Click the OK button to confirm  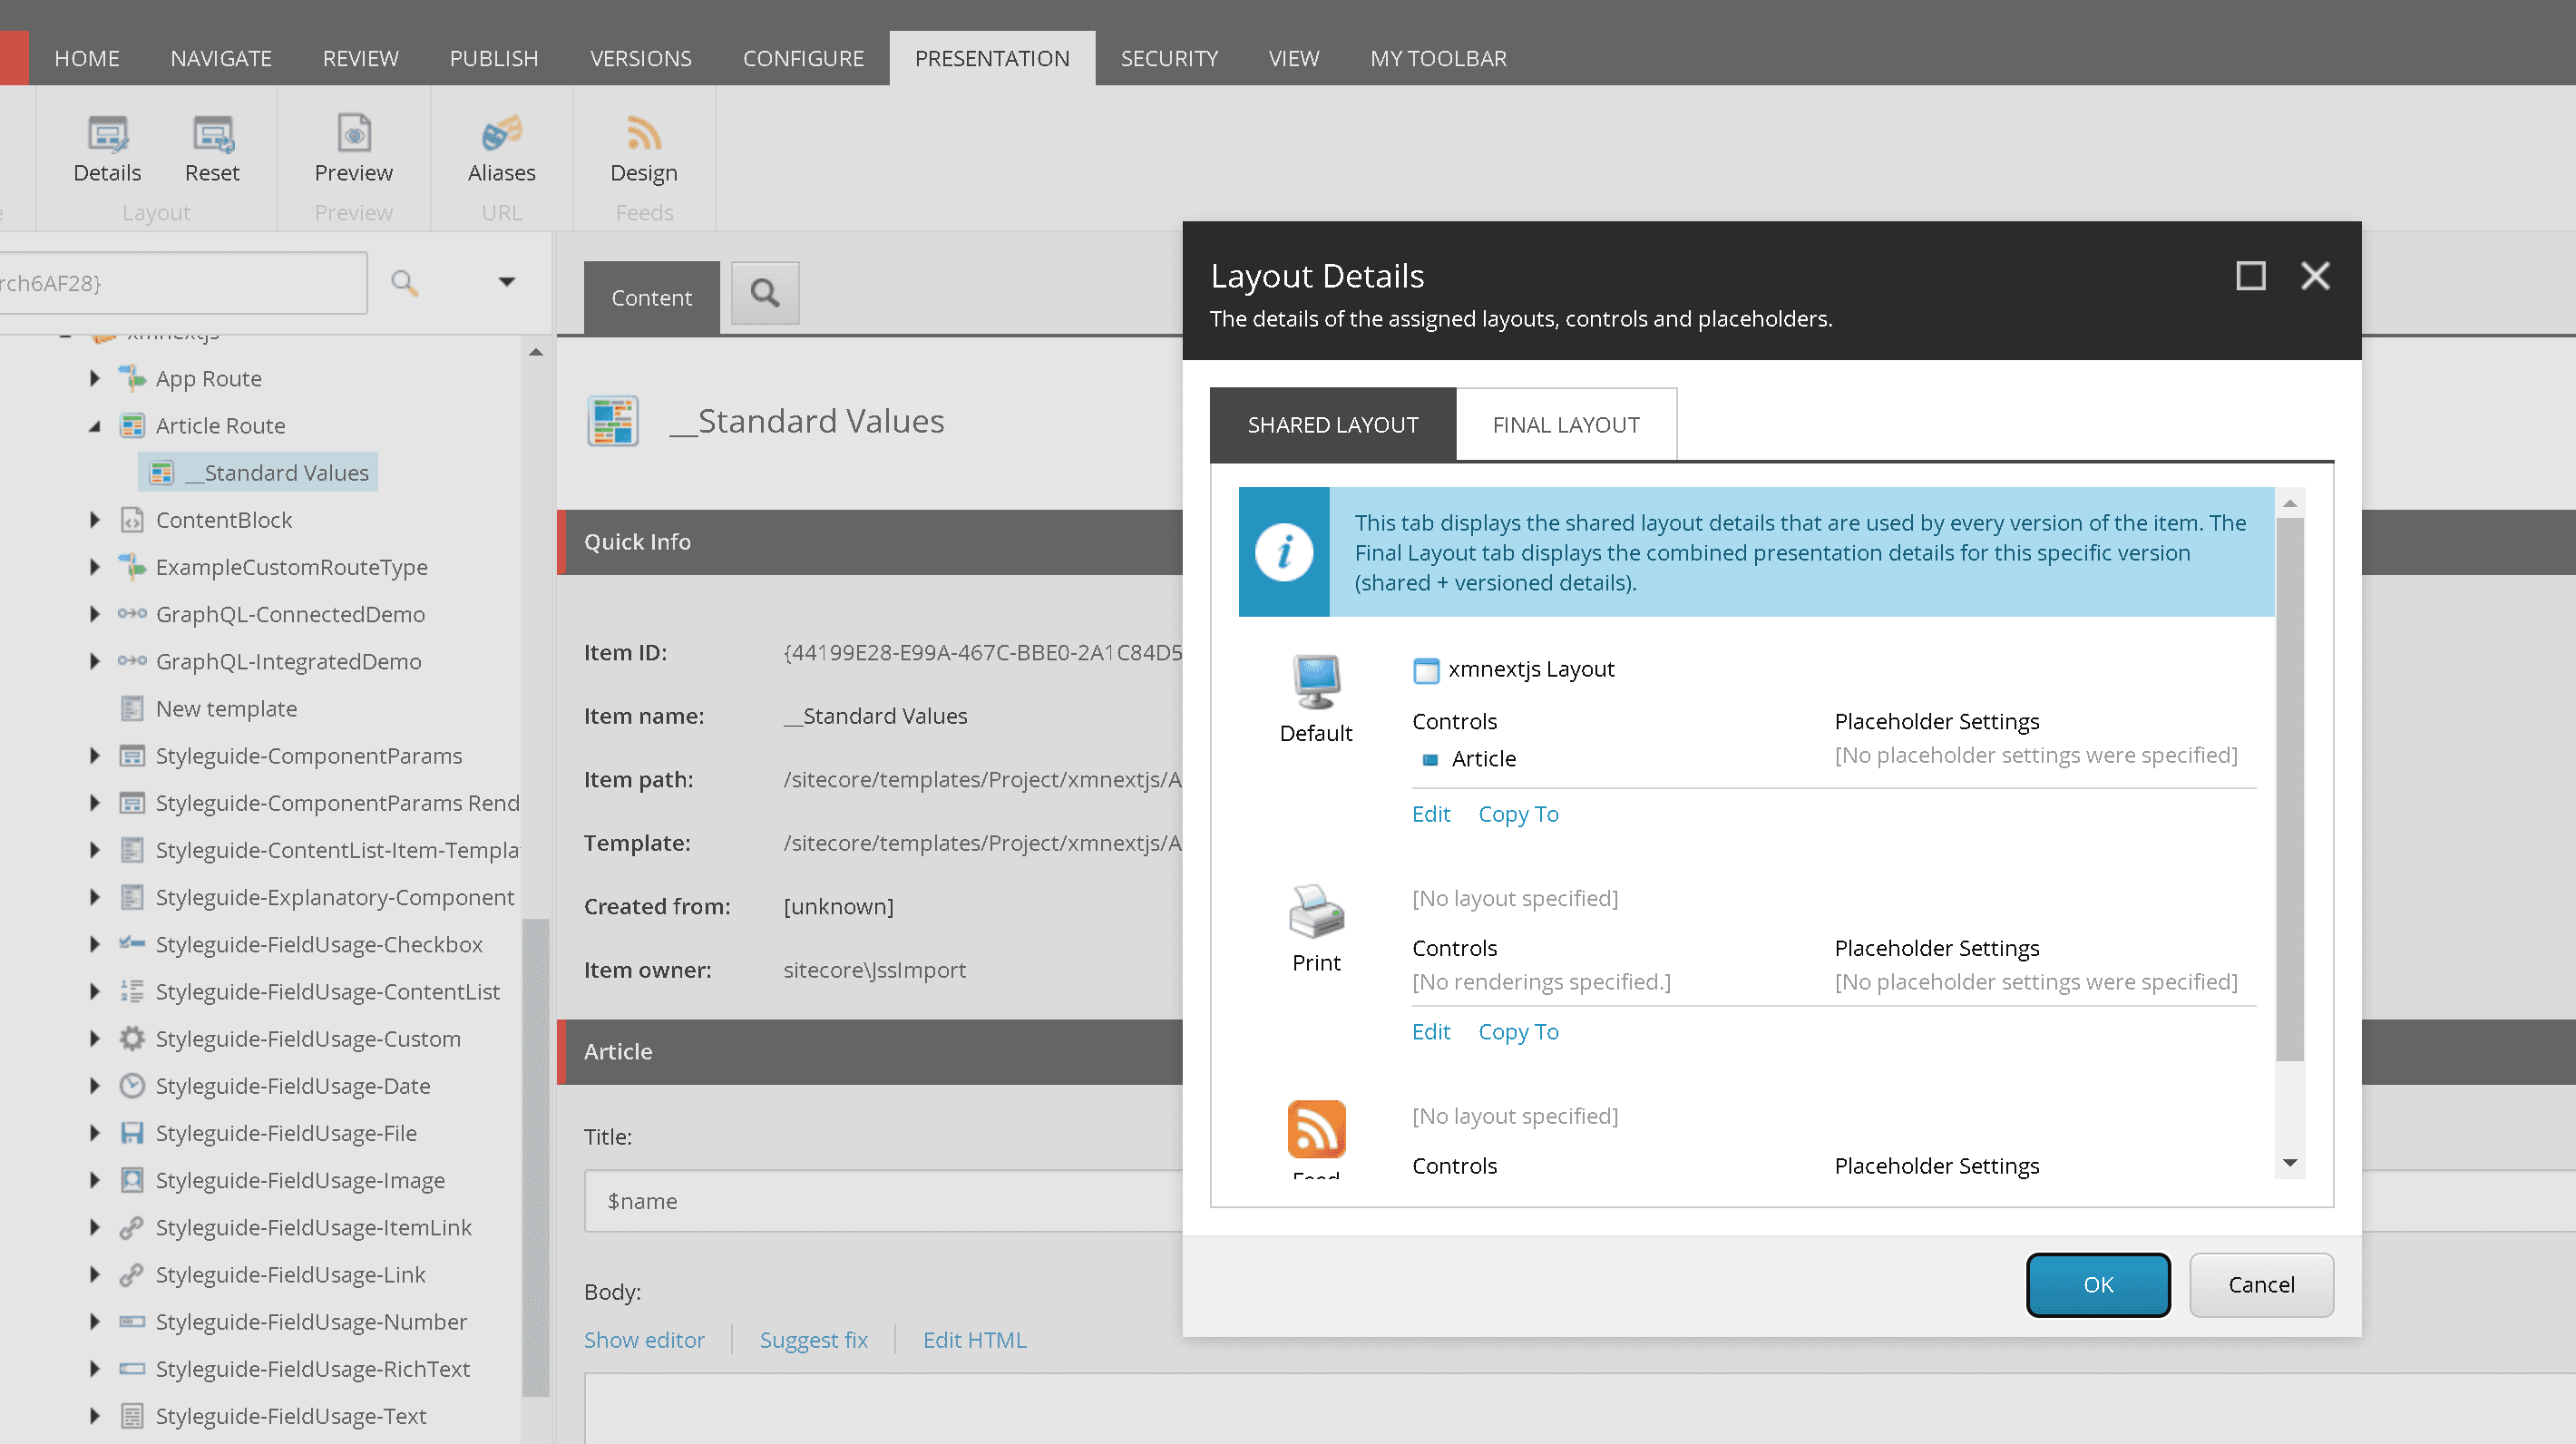point(2096,1284)
